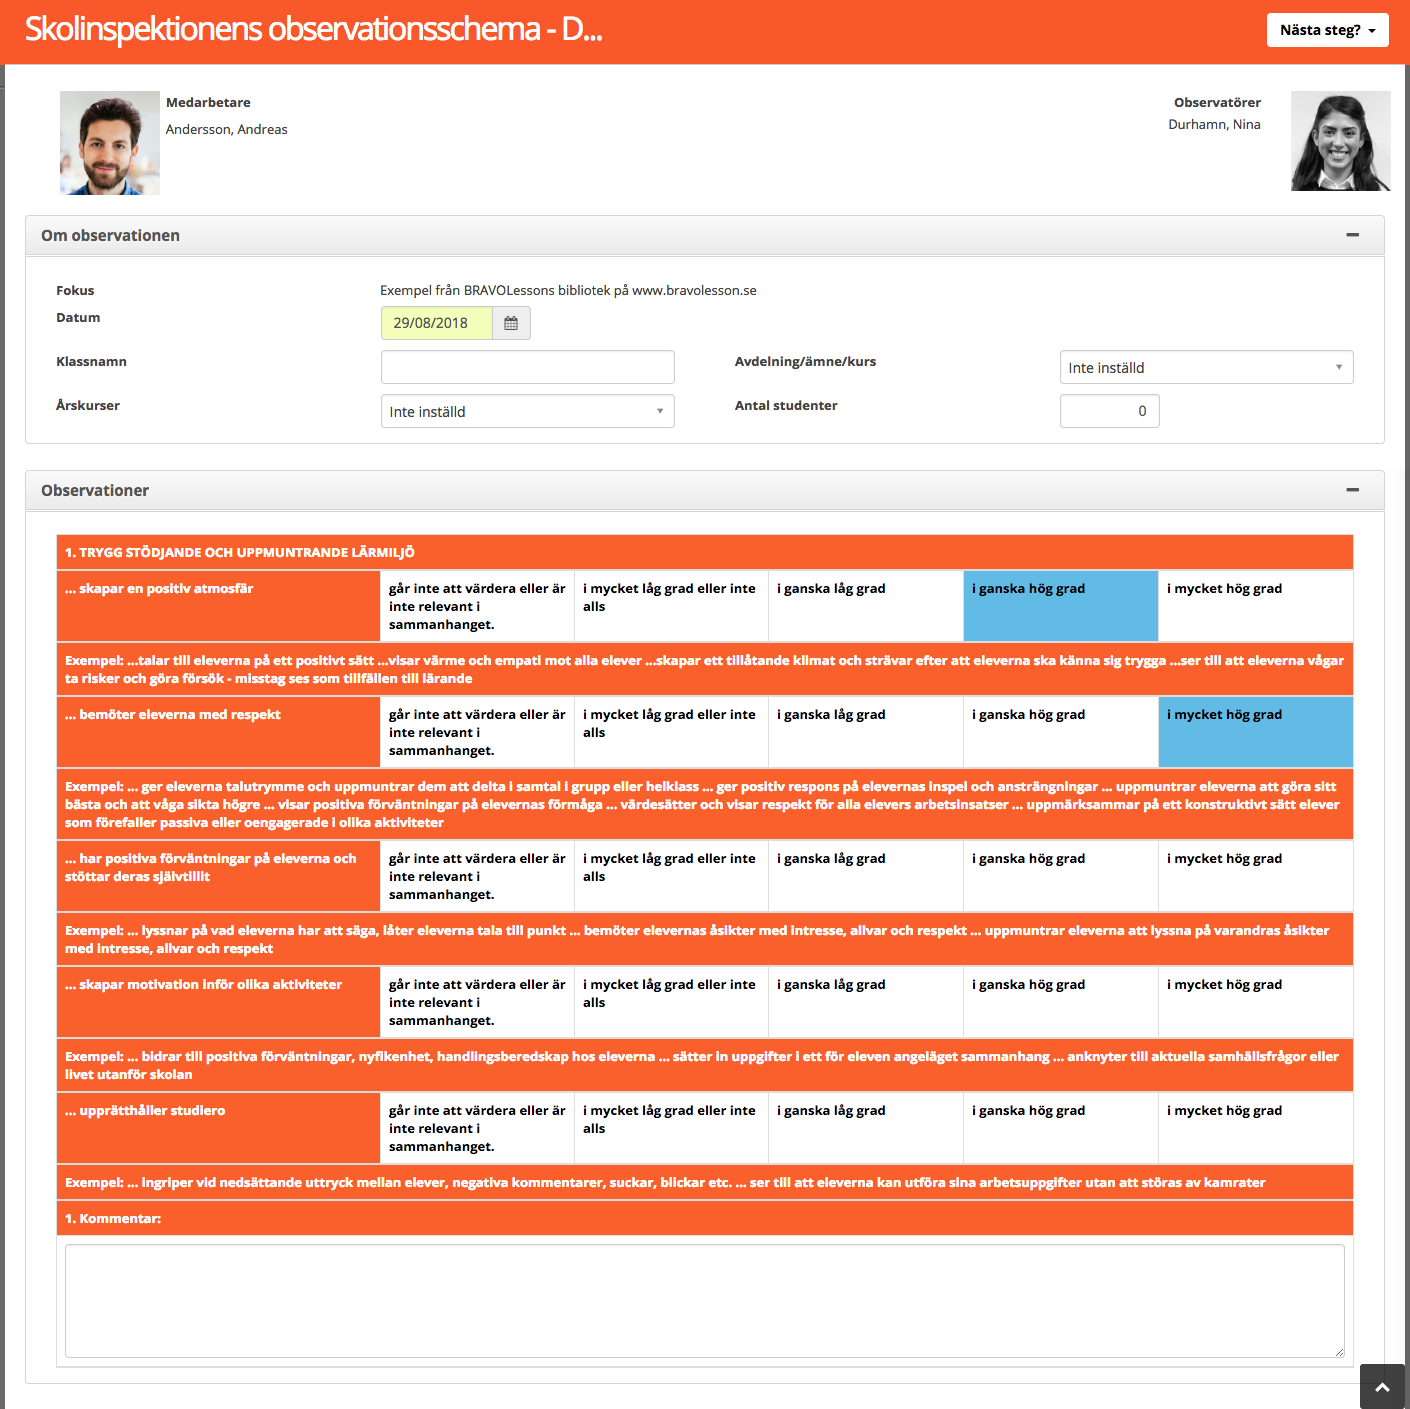Select 'i ganska hög grad' for upprätthåller studiero

click(x=1060, y=1128)
